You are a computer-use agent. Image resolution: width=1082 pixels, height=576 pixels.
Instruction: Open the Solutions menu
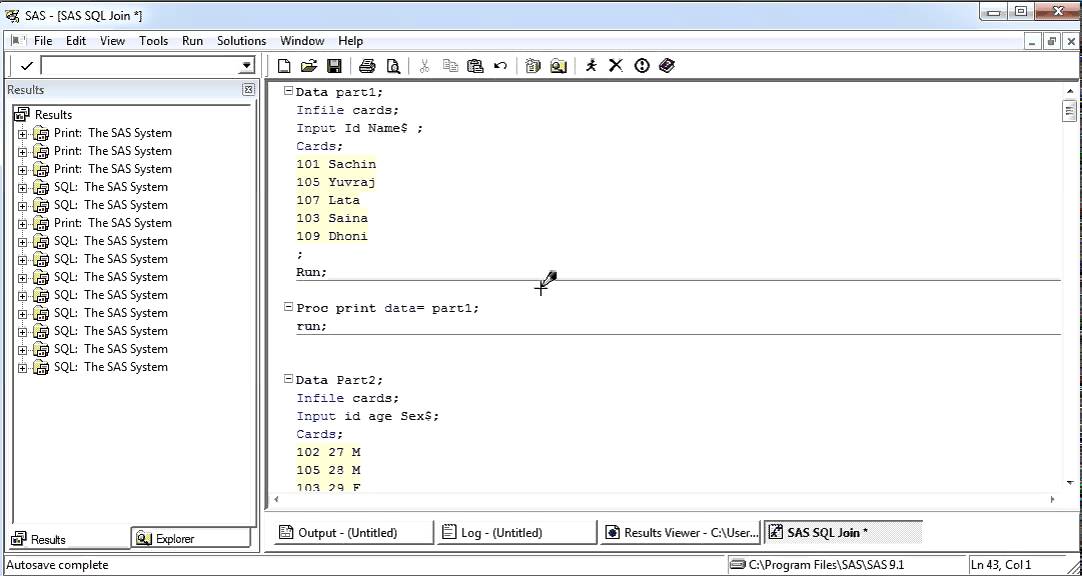[x=242, y=41]
